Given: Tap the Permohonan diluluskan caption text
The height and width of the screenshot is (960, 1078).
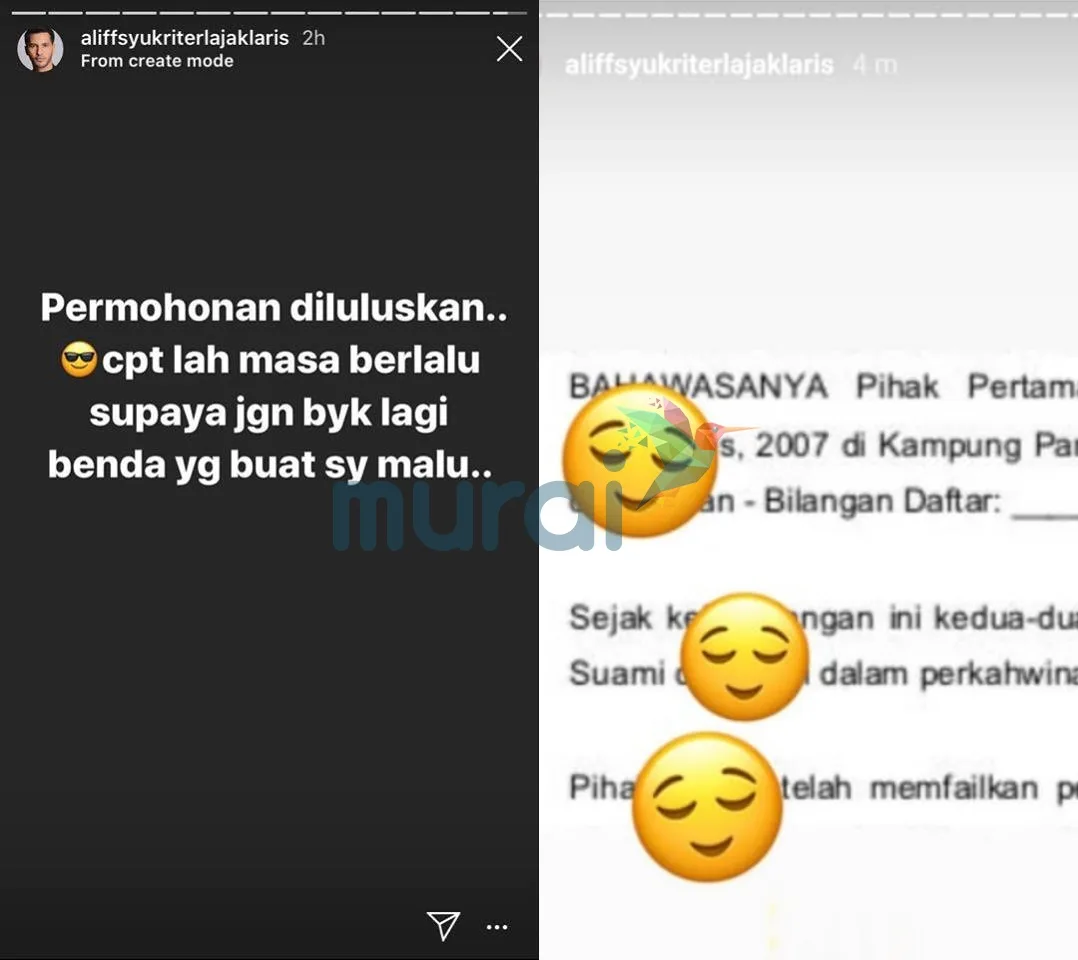Looking at the screenshot, I should pos(274,307).
